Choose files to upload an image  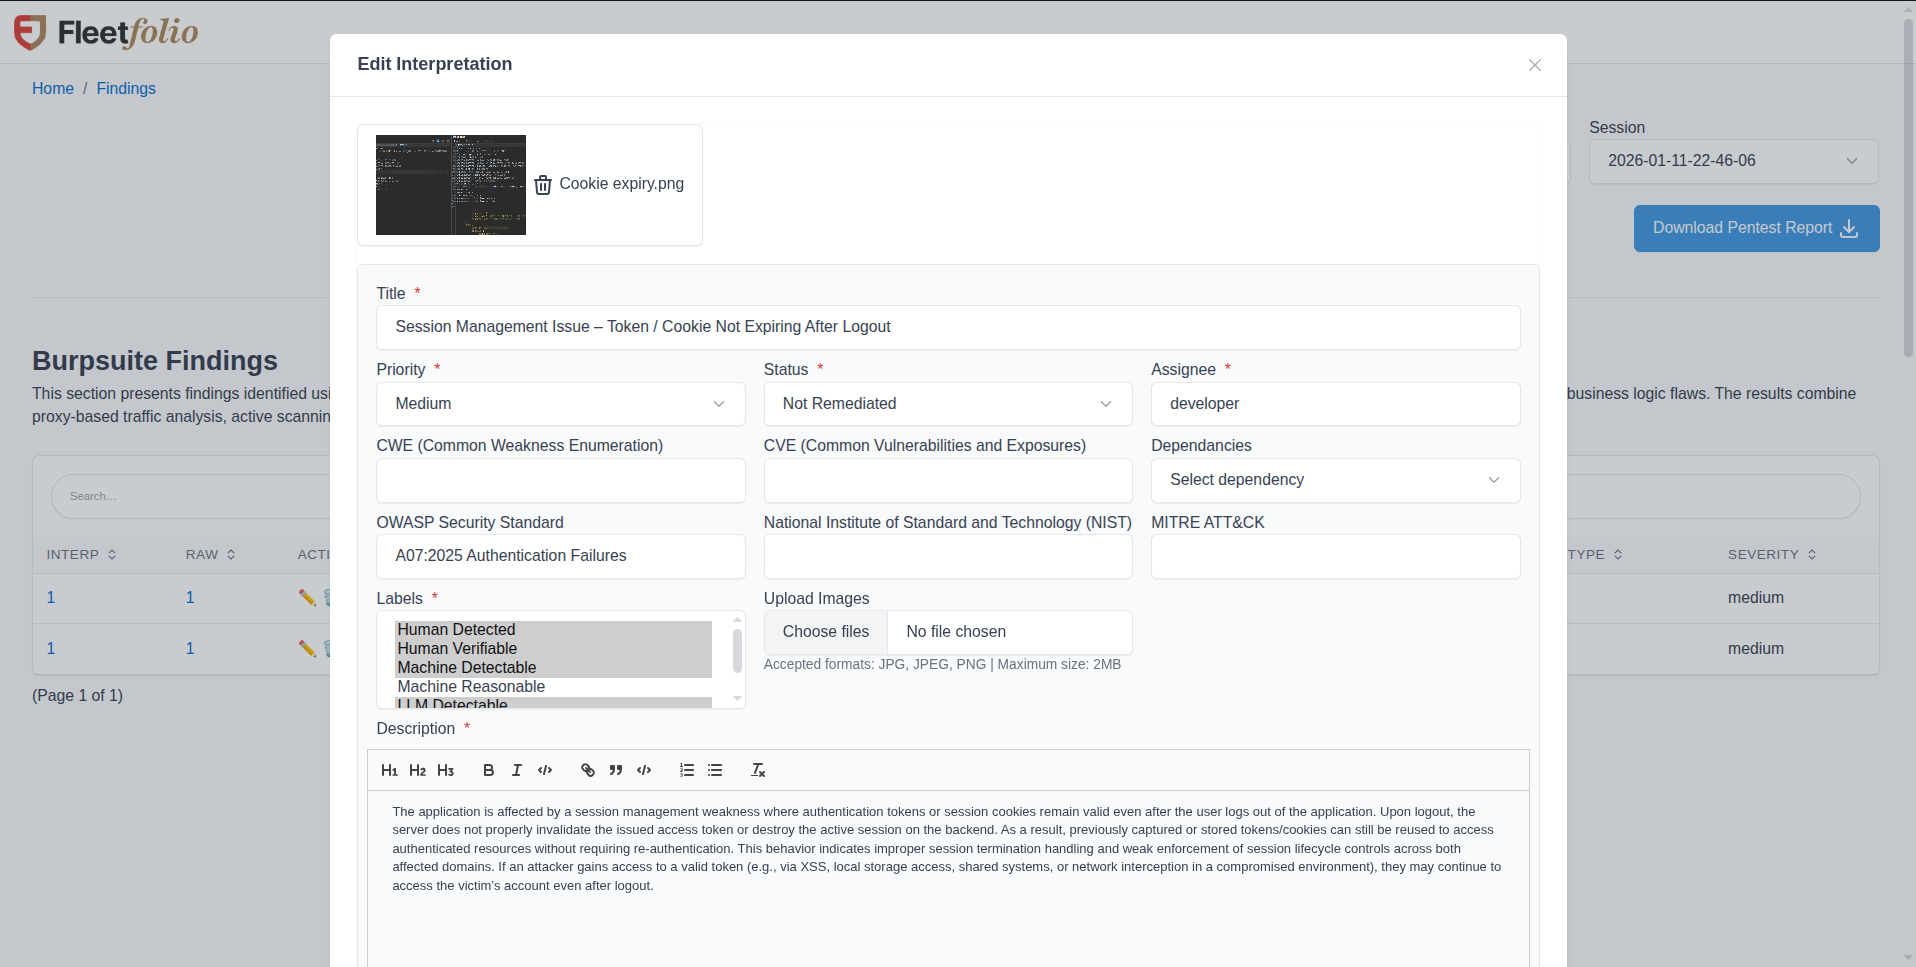pyautogui.click(x=825, y=631)
